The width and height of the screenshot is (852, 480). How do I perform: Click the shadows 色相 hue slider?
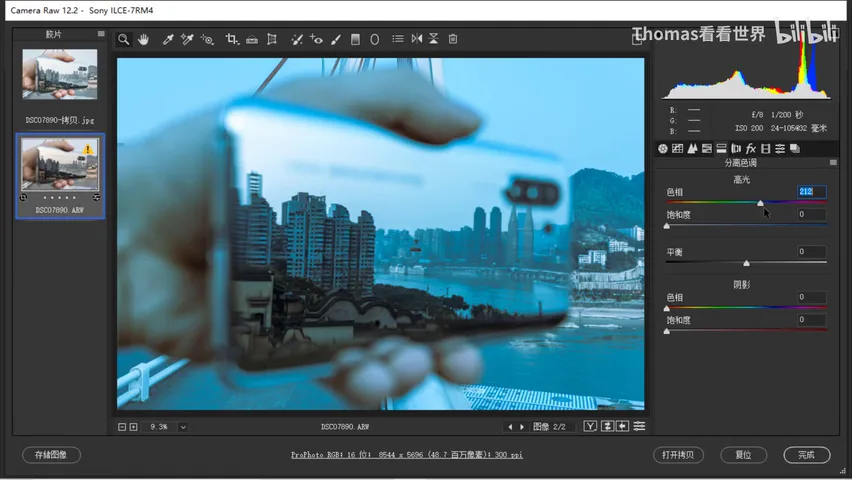[746, 308]
